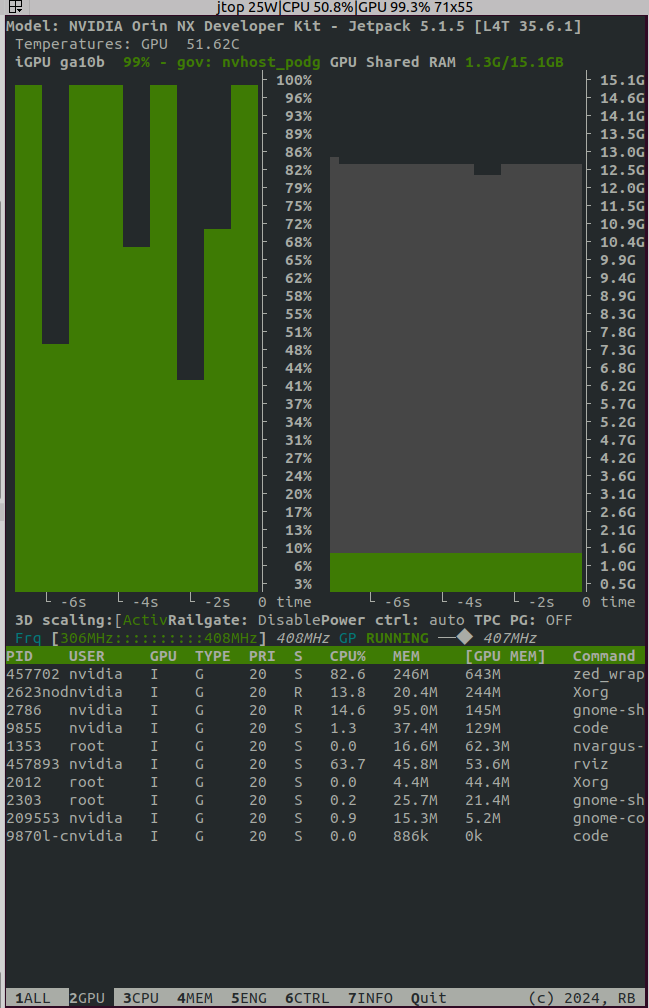This screenshot has width=649, height=1008.
Task: Click the 643M GPU MEM value
Action: click(483, 674)
